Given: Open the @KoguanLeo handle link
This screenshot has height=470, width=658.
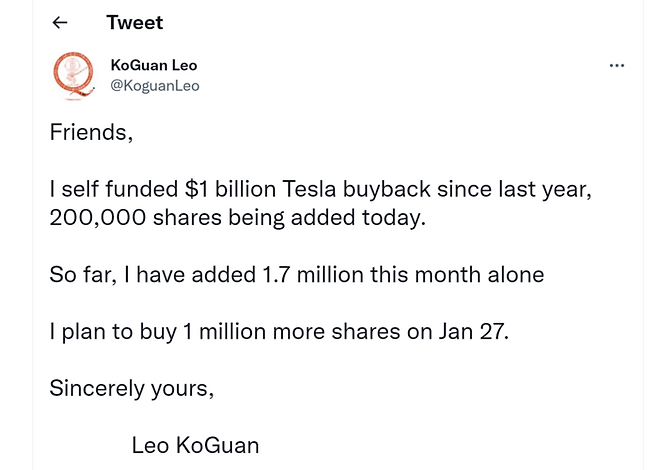Looking at the screenshot, I should pos(154,86).
